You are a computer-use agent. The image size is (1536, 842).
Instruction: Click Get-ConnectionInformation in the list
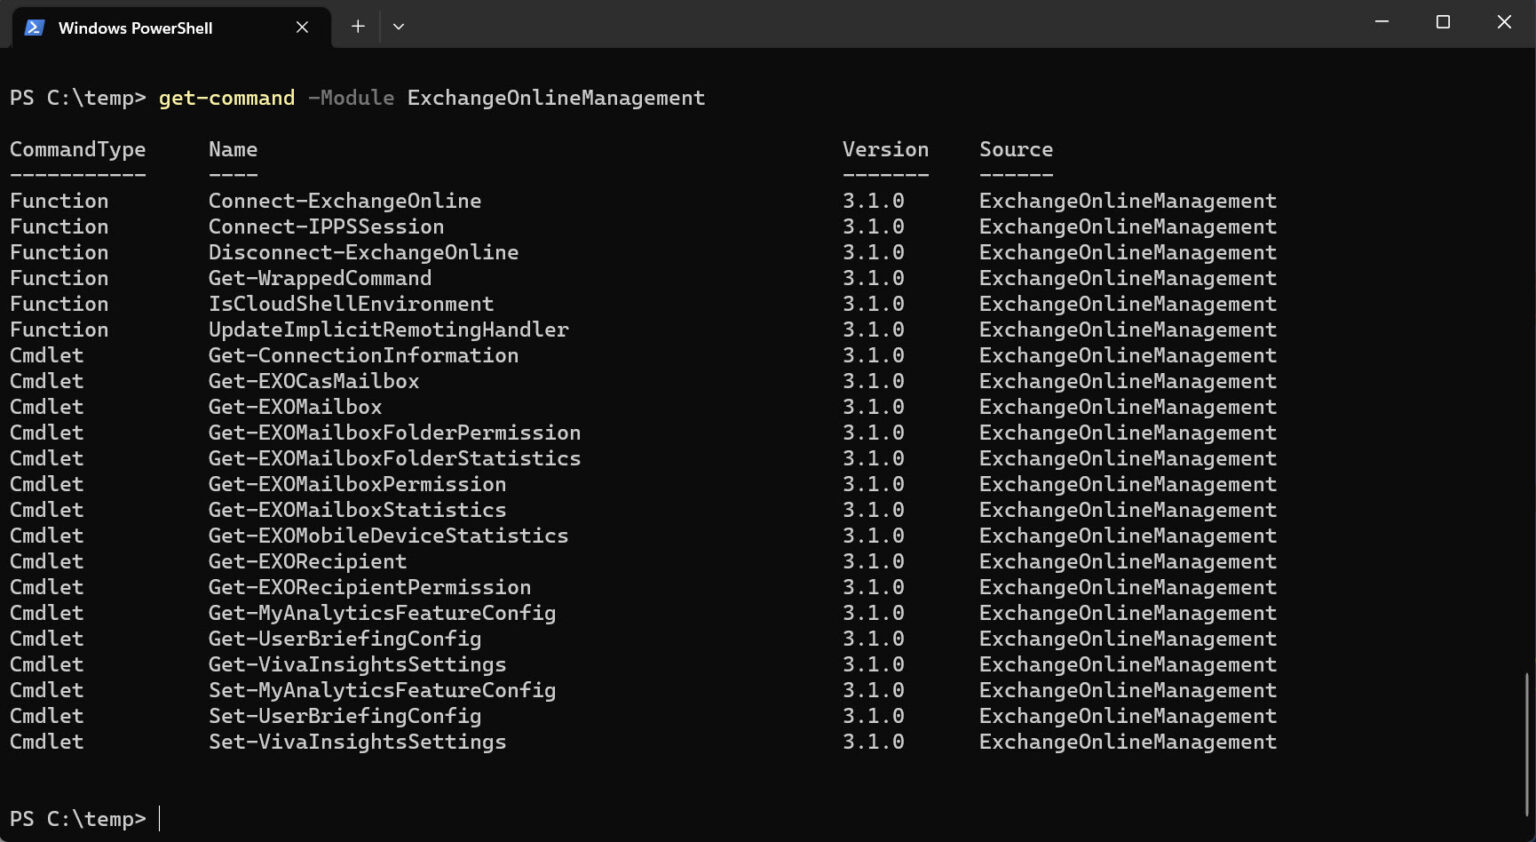[363, 355]
